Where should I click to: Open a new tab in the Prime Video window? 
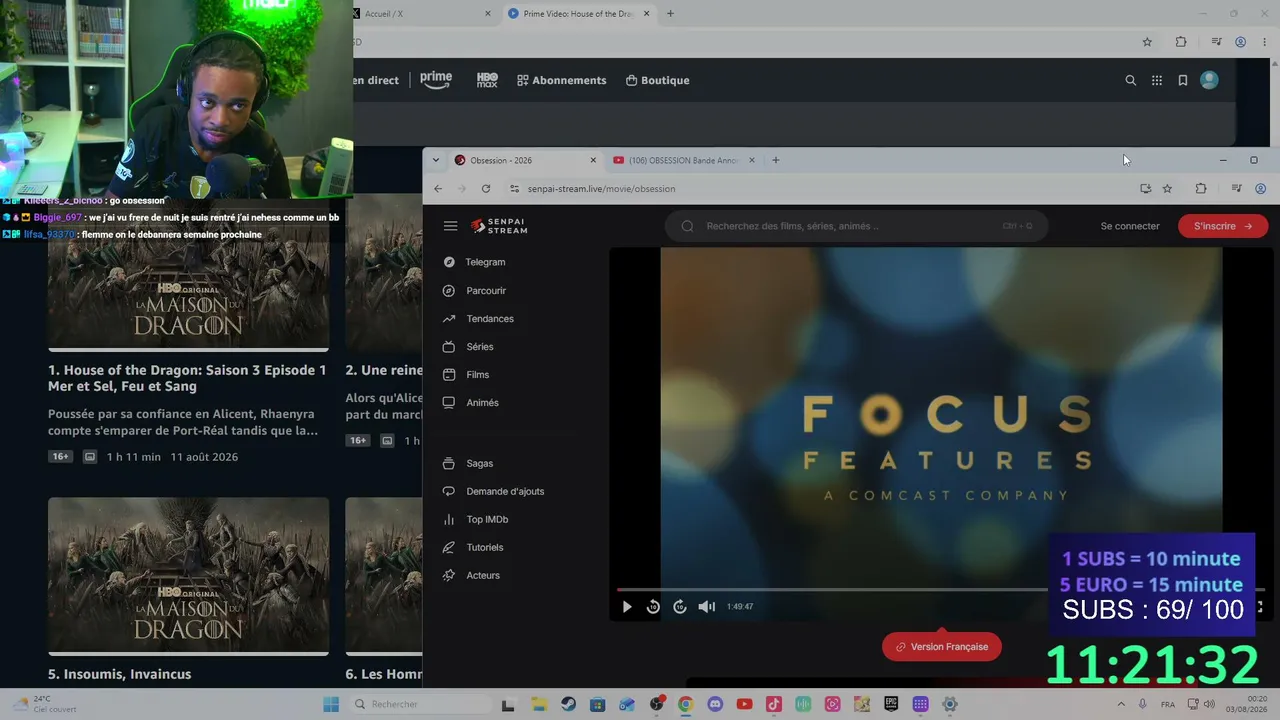click(670, 14)
